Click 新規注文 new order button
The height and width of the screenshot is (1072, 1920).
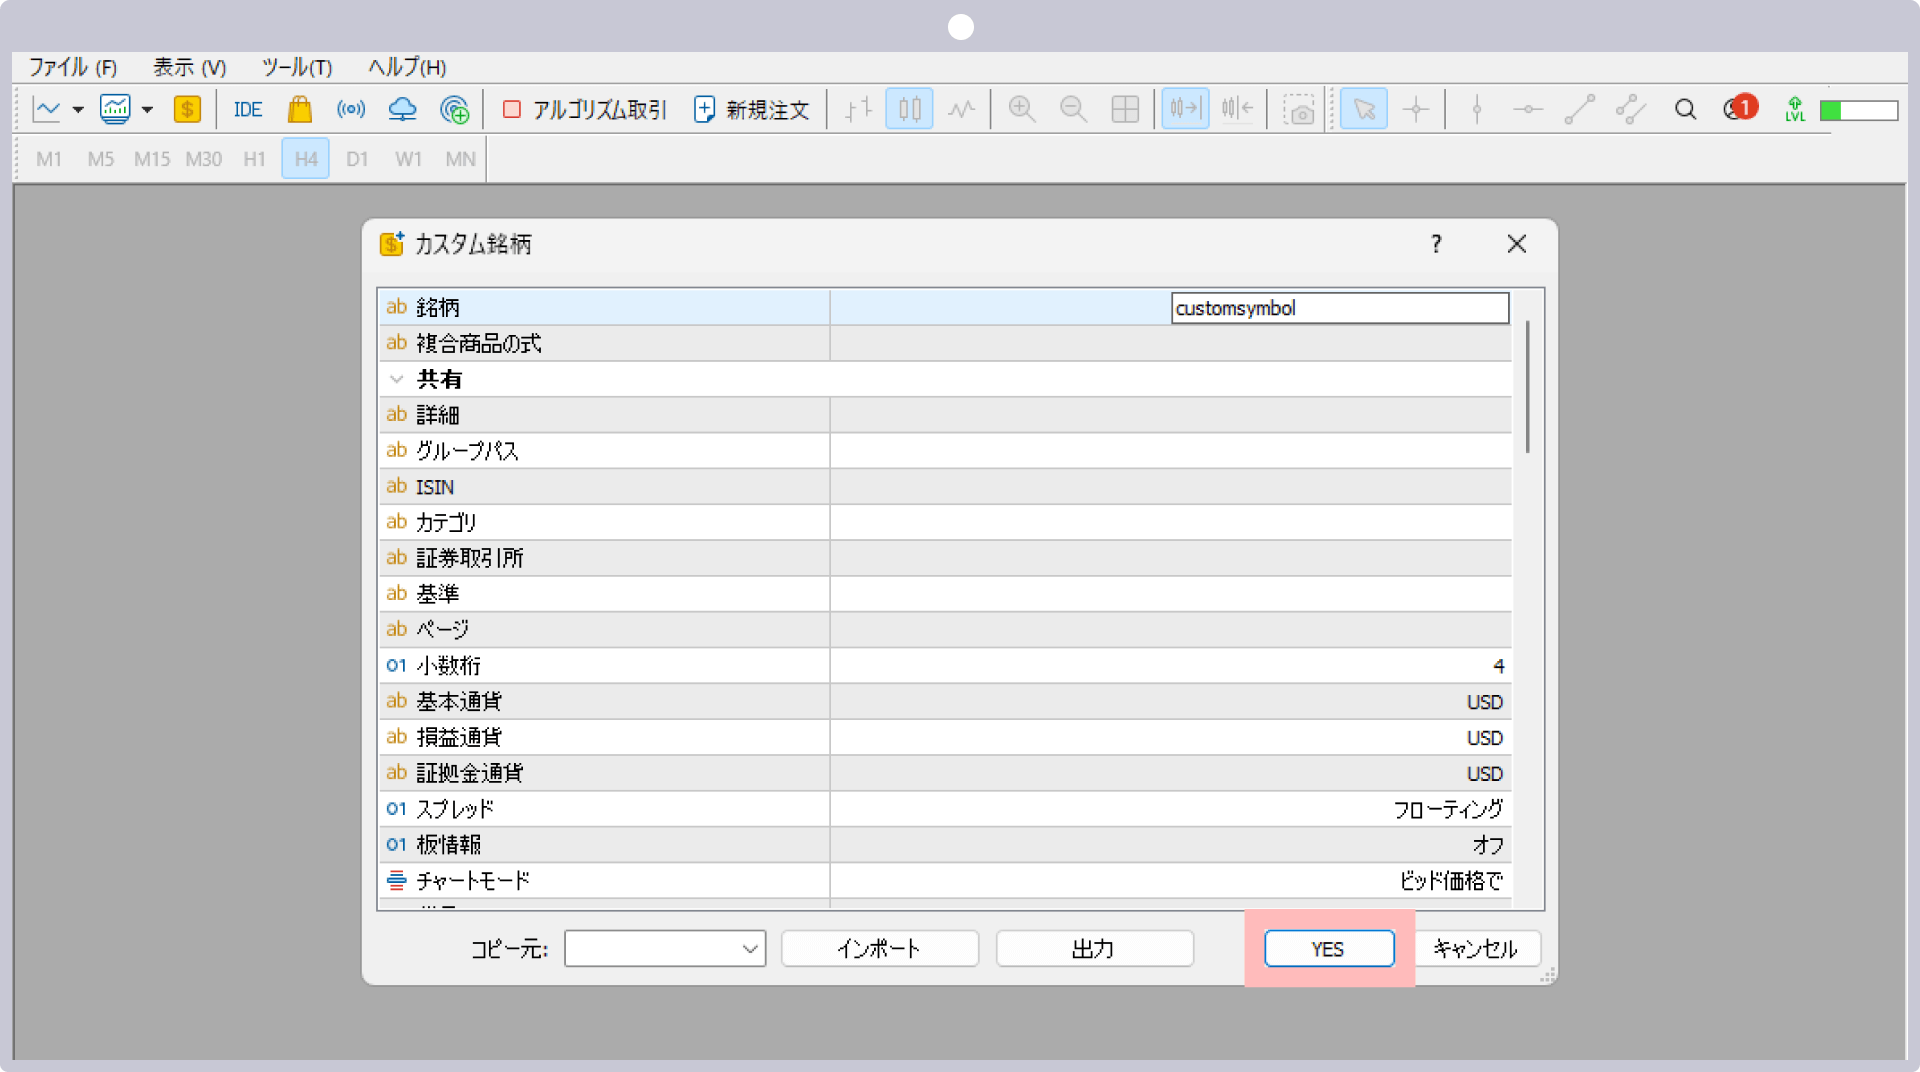751,109
